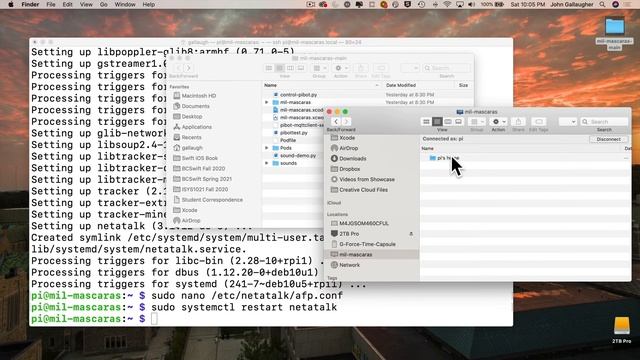Select mil-mascaras-main folder on desktop
Image resolution: width=640 pixels, height=360 pixels.
pos(615,33)
